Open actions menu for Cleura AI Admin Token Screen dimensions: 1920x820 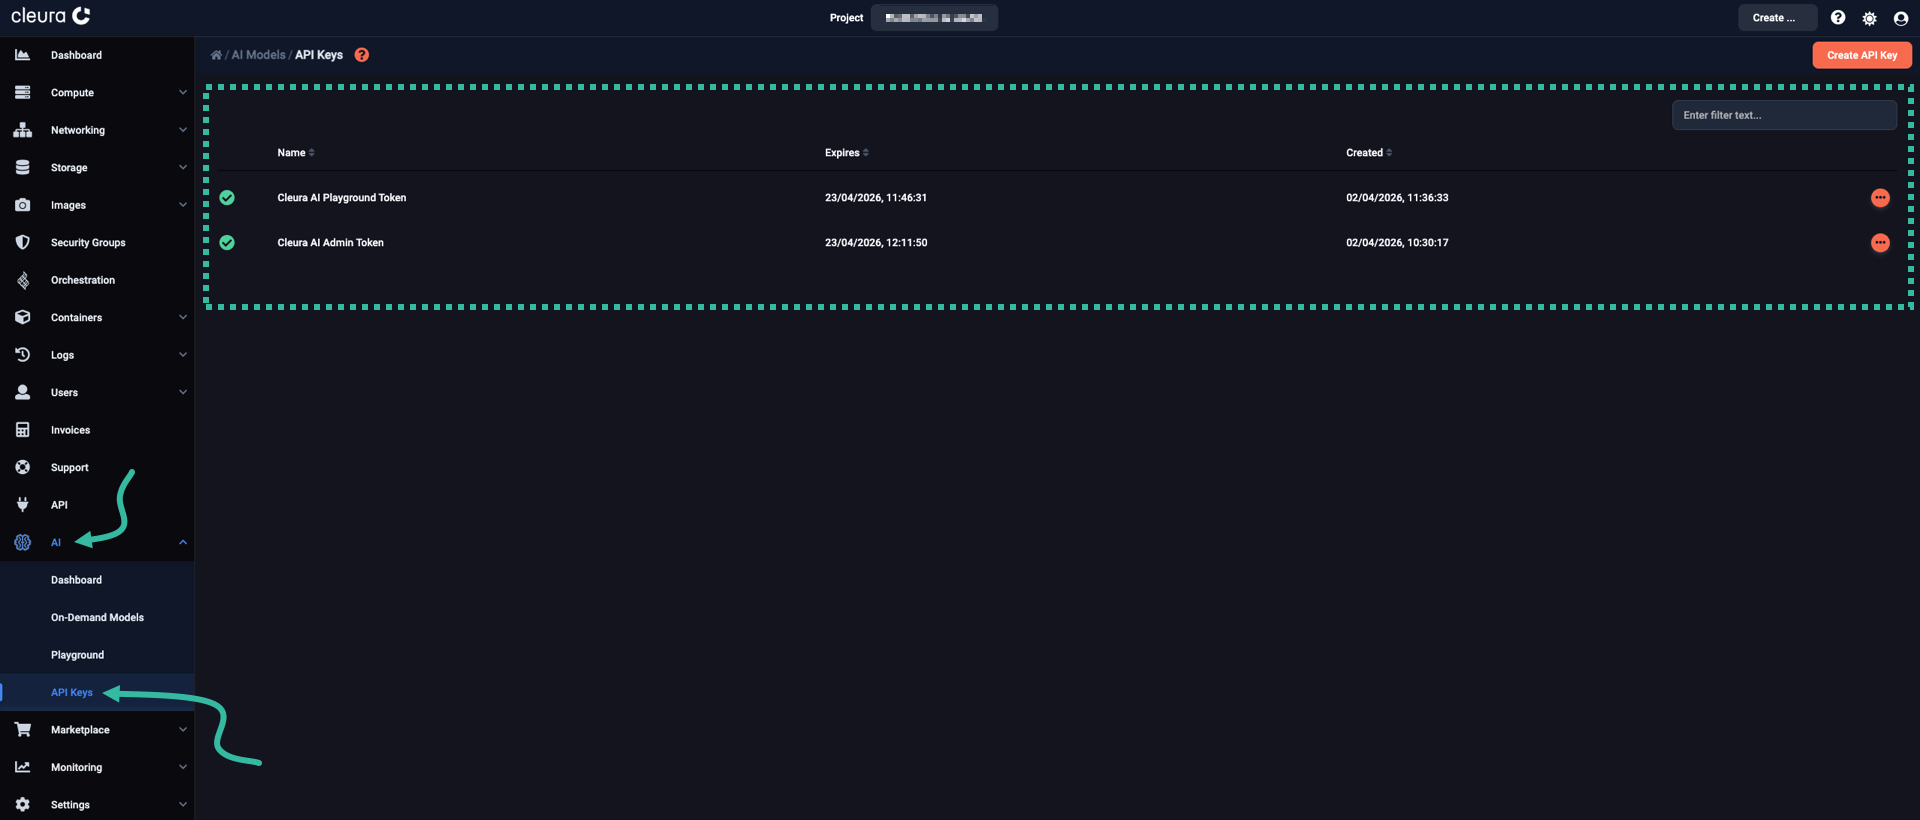[x=1880, y=243]
